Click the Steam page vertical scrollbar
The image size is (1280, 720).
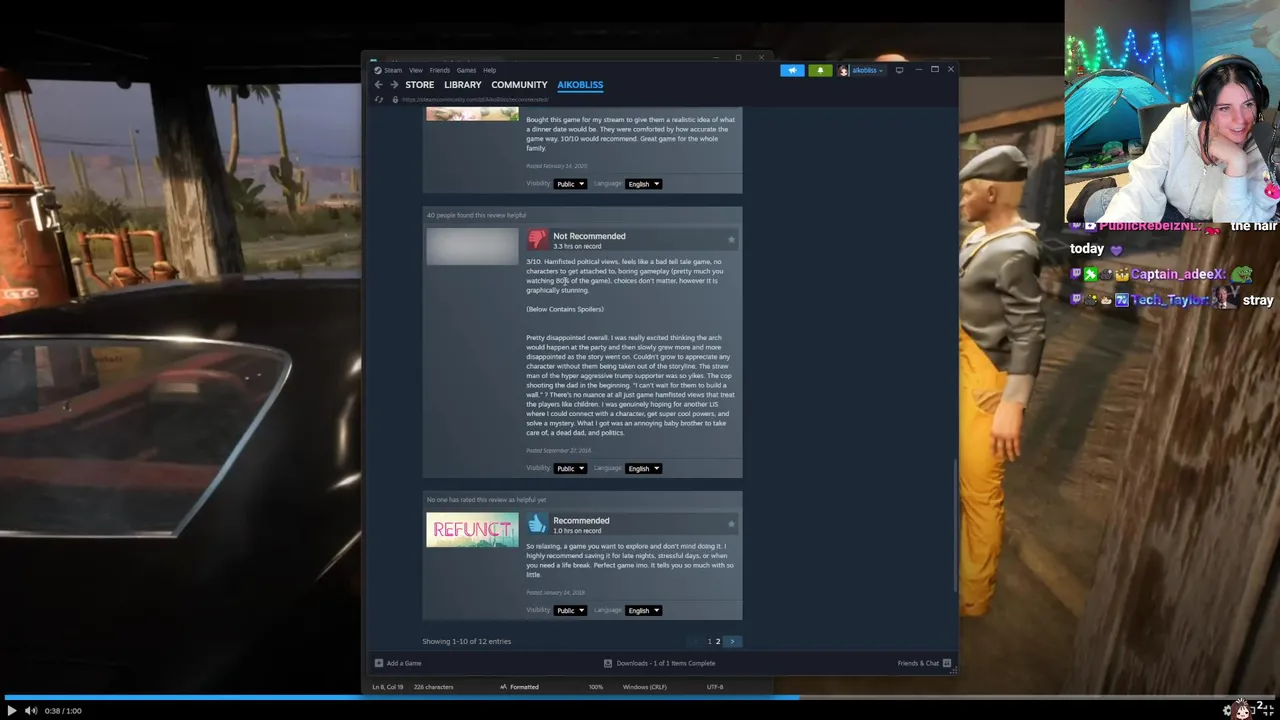click(x=955, y=525)
